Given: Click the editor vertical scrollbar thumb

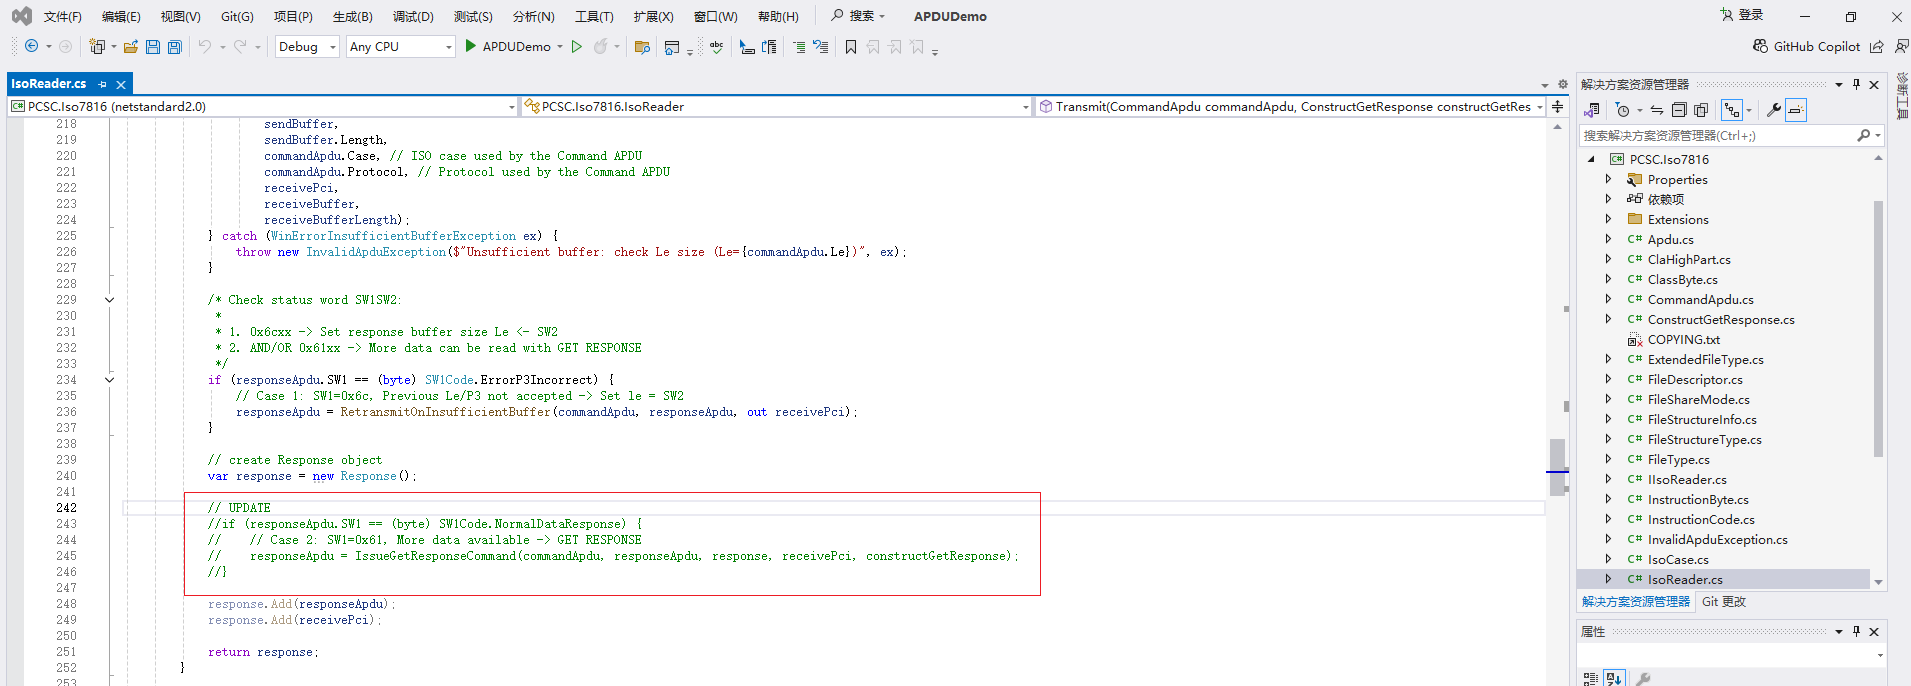Looking at the screenshot, I should pos(1557,467).
